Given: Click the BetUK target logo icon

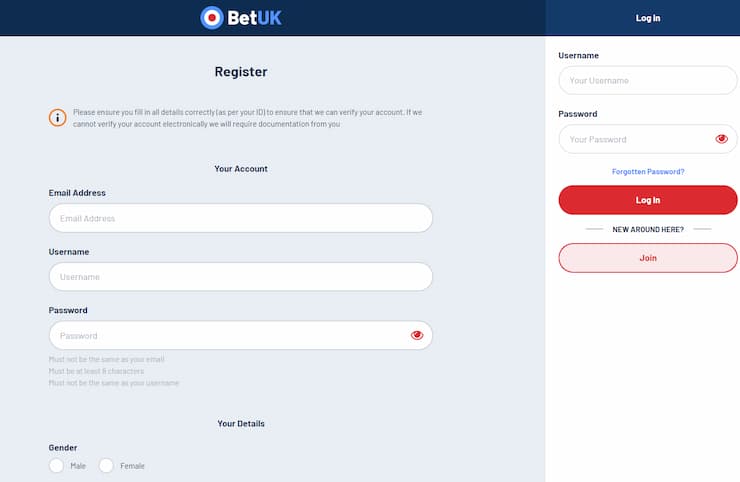Looking at the screenshot, I should (x=211, y=18).
